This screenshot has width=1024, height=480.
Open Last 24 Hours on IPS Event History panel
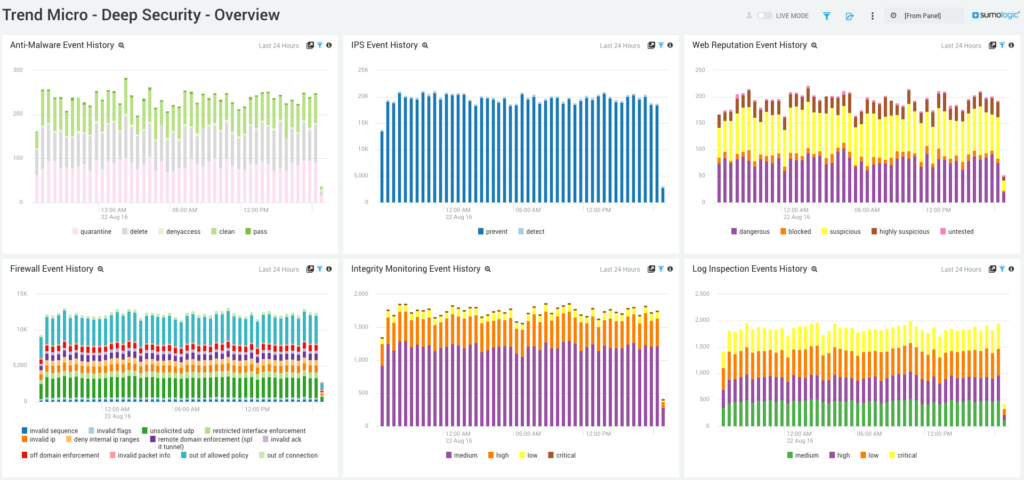pyautogui.click(x=620, y=46)
